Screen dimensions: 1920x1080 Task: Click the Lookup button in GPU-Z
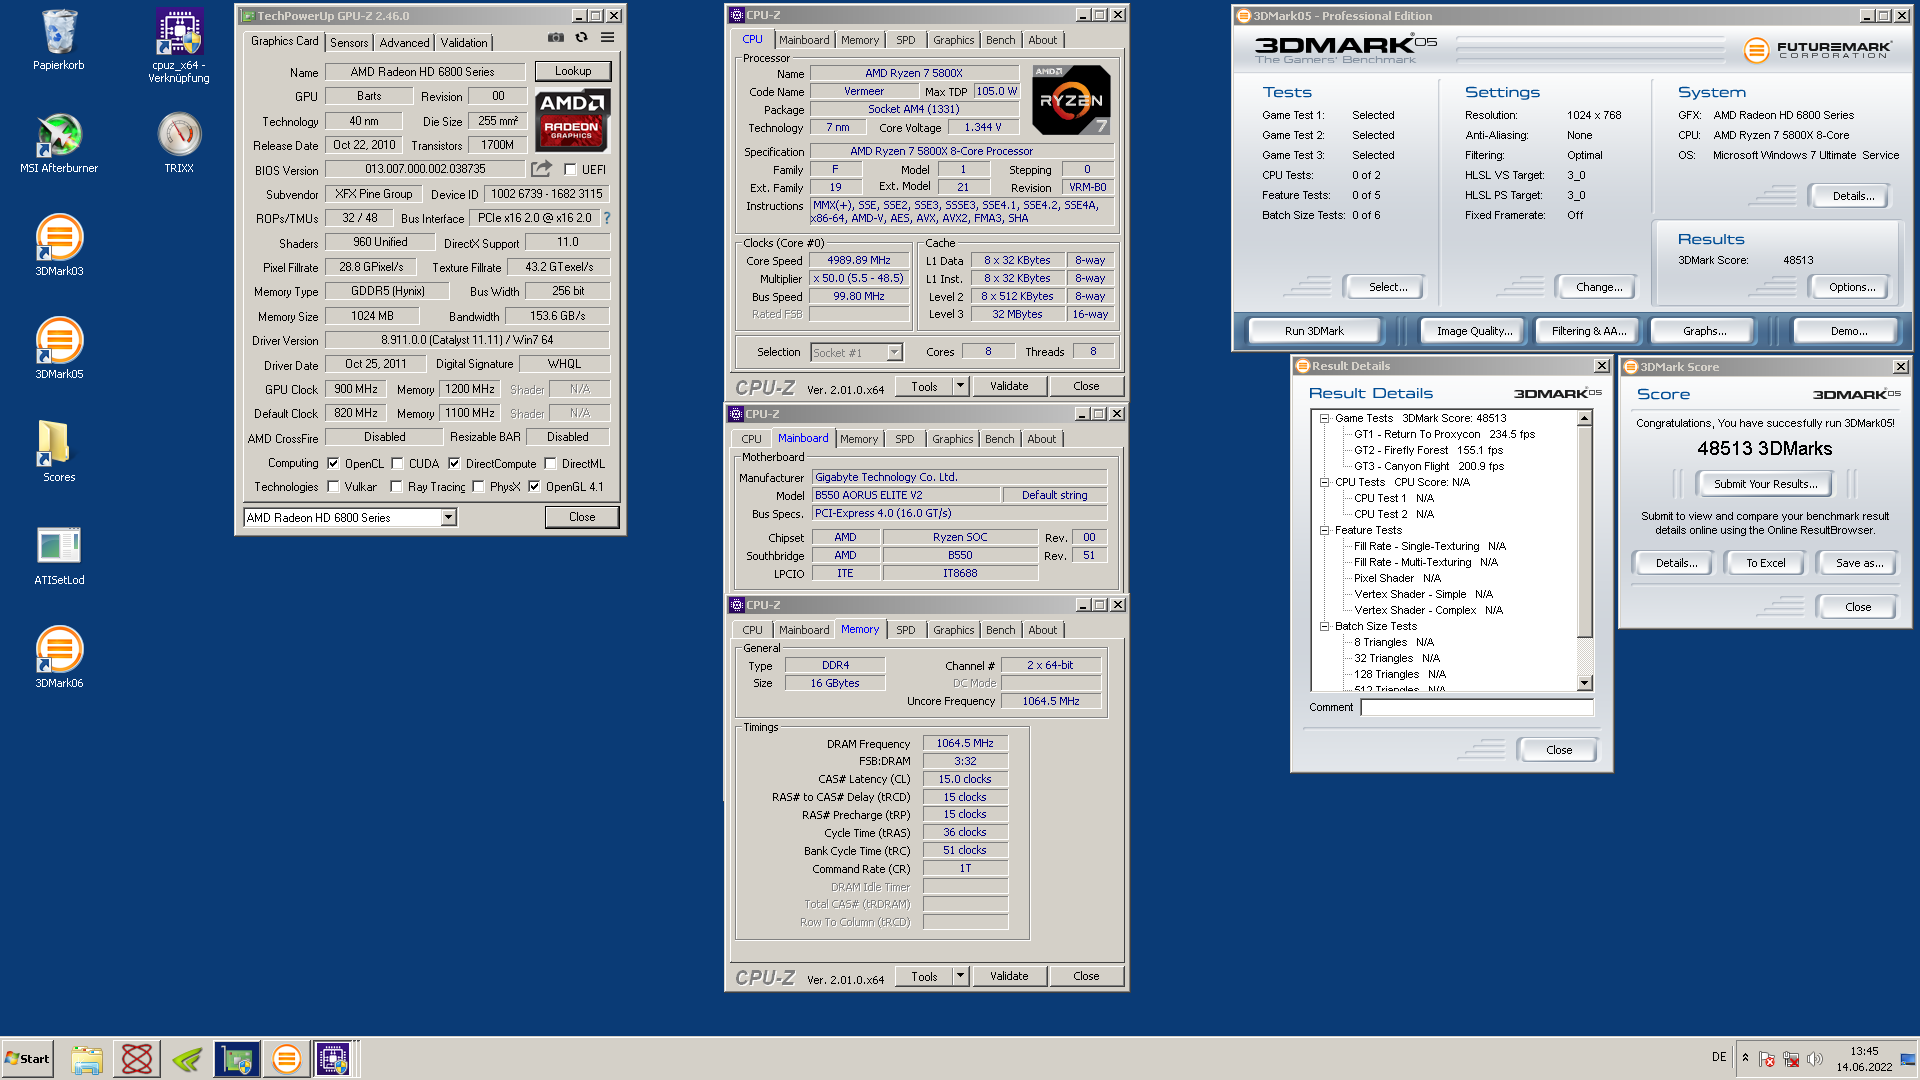coord(573,71)
